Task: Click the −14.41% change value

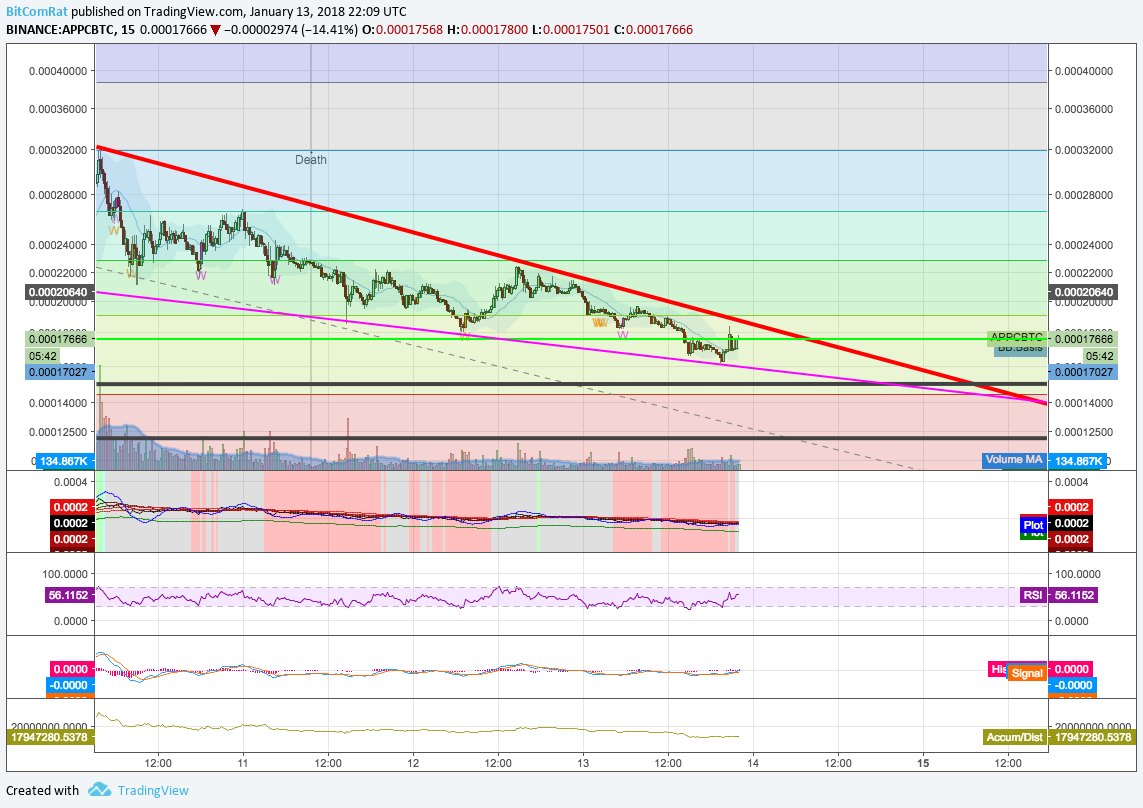Action: [330, 30]
